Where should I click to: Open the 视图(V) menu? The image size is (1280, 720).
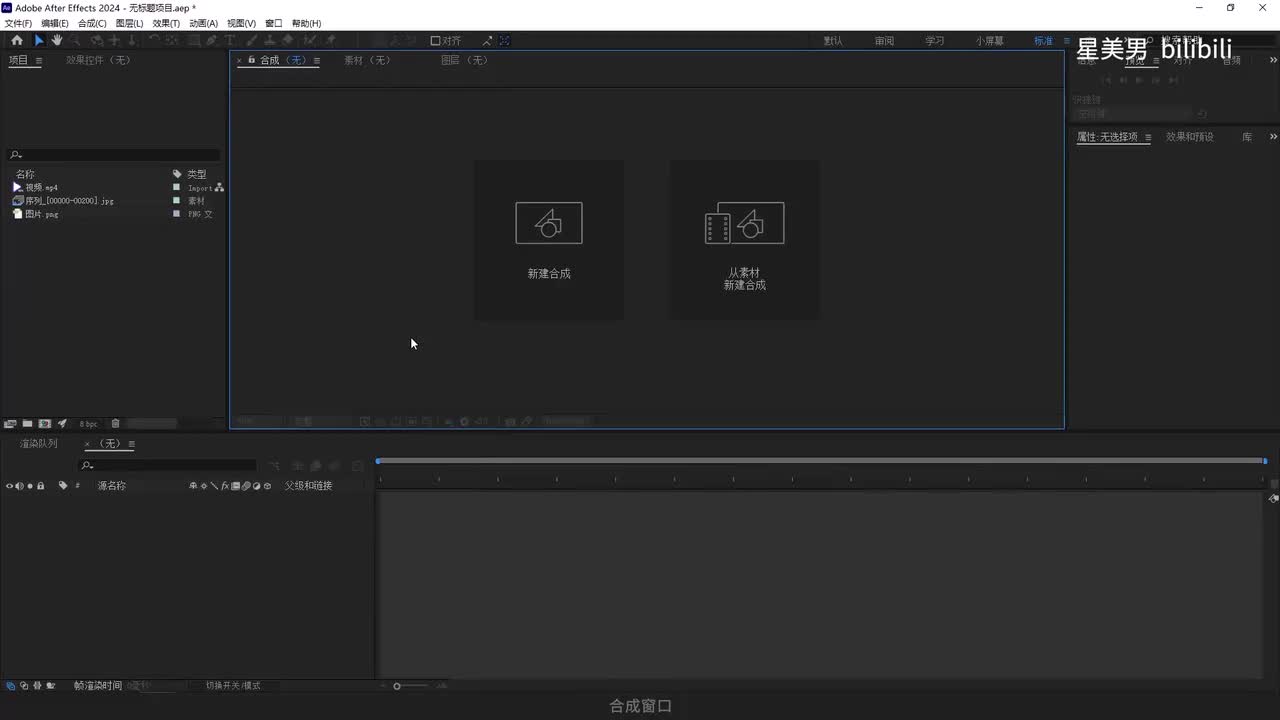pyautogui.click(x=241, y=23)
